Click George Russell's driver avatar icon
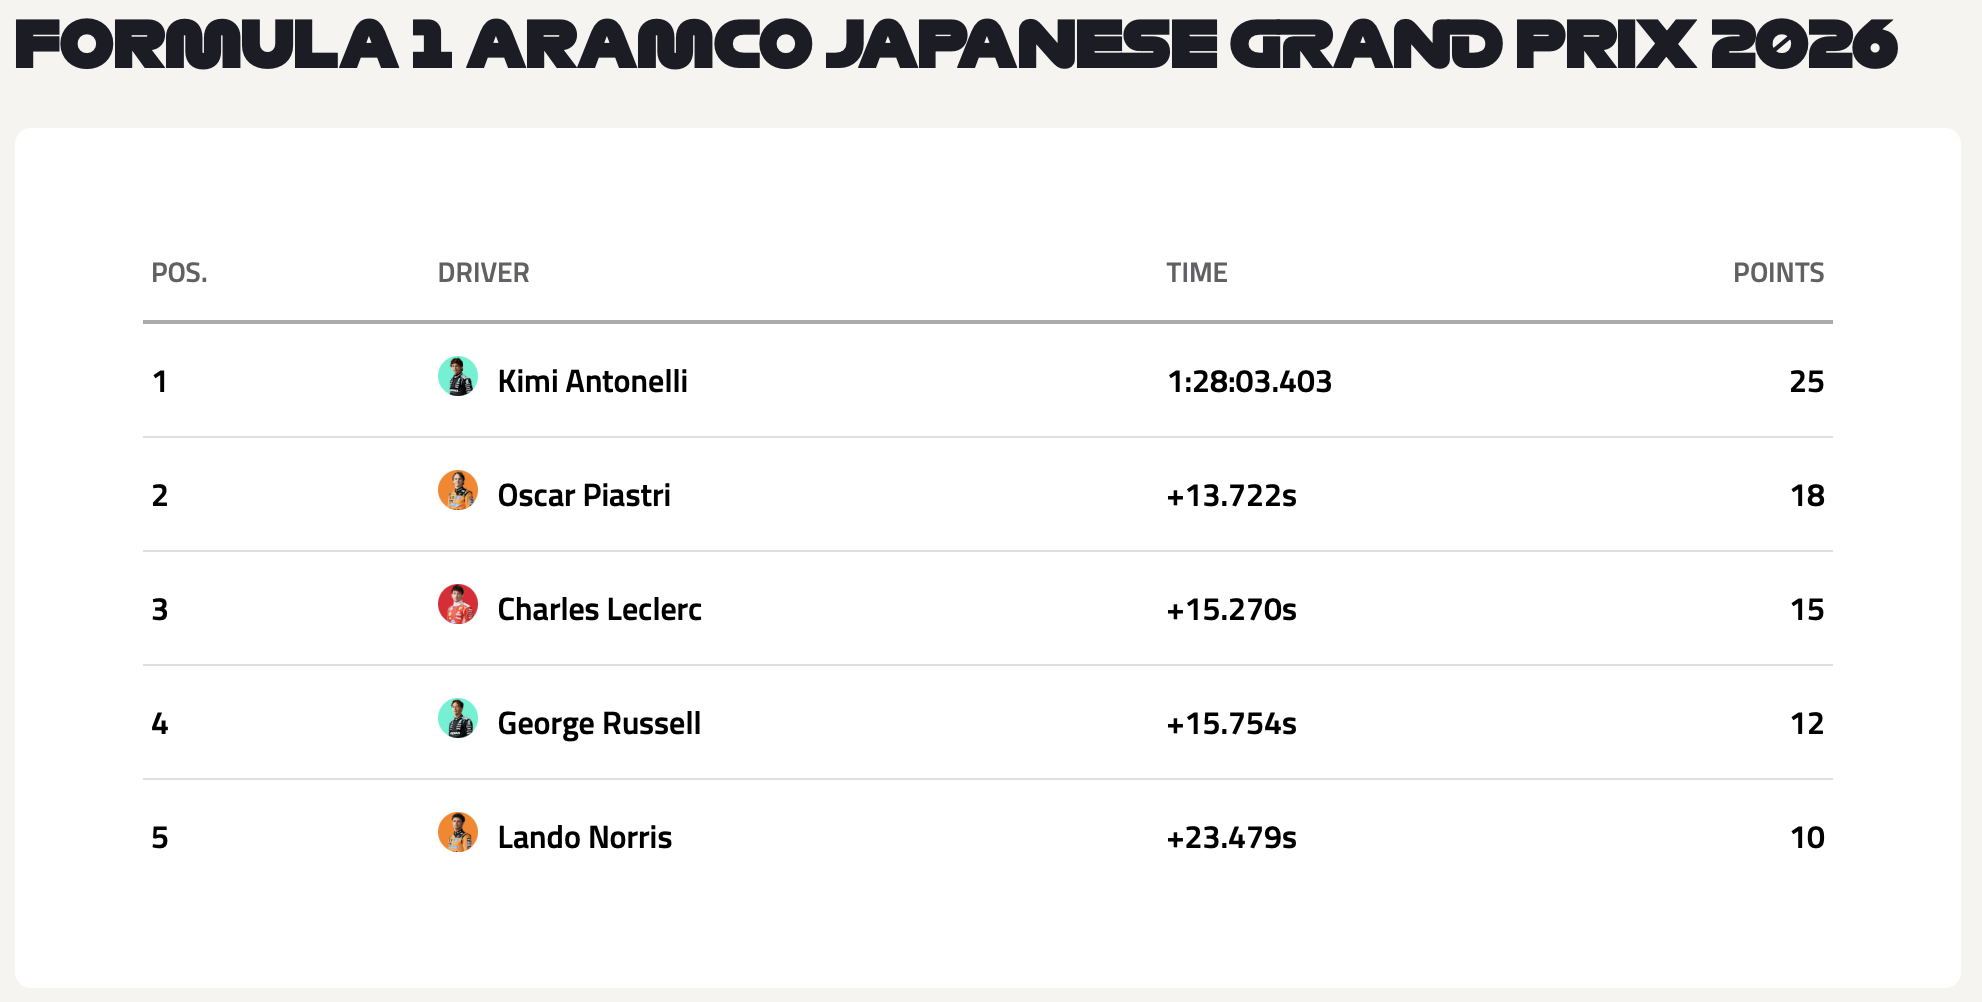Image resolution: width=1982 pixels, height=1002 pixels. click(x=458, y=719)
